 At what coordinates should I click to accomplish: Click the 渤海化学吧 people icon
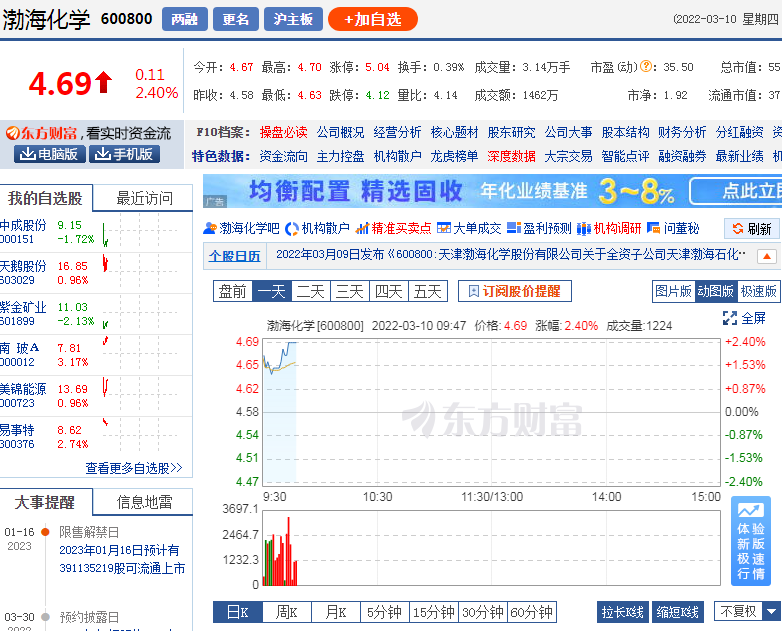click(x=210, y=228)
